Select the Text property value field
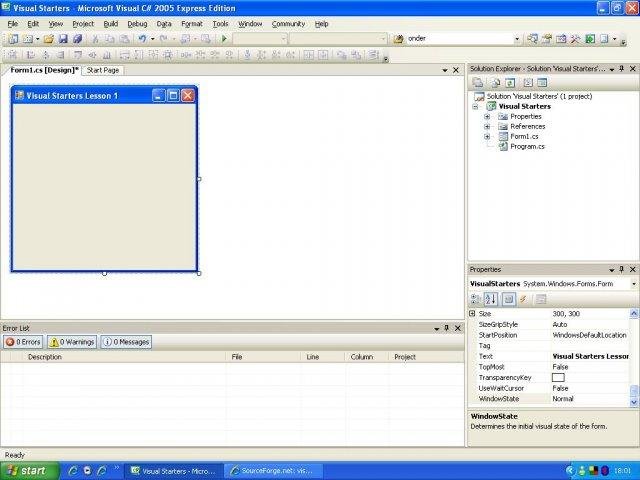Image resolution: width=640 pixels, height=480 pixels. tap(590, 356)
